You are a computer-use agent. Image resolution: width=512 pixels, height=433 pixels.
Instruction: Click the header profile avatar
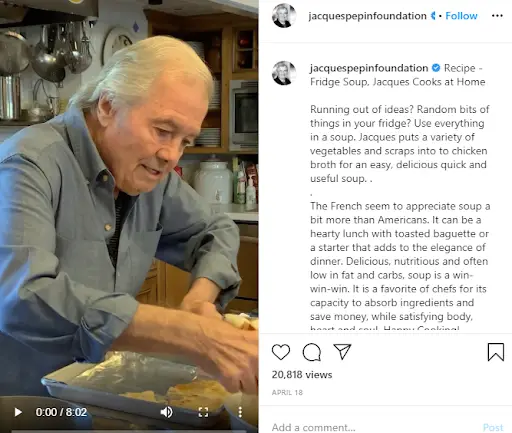pos(284,15)
